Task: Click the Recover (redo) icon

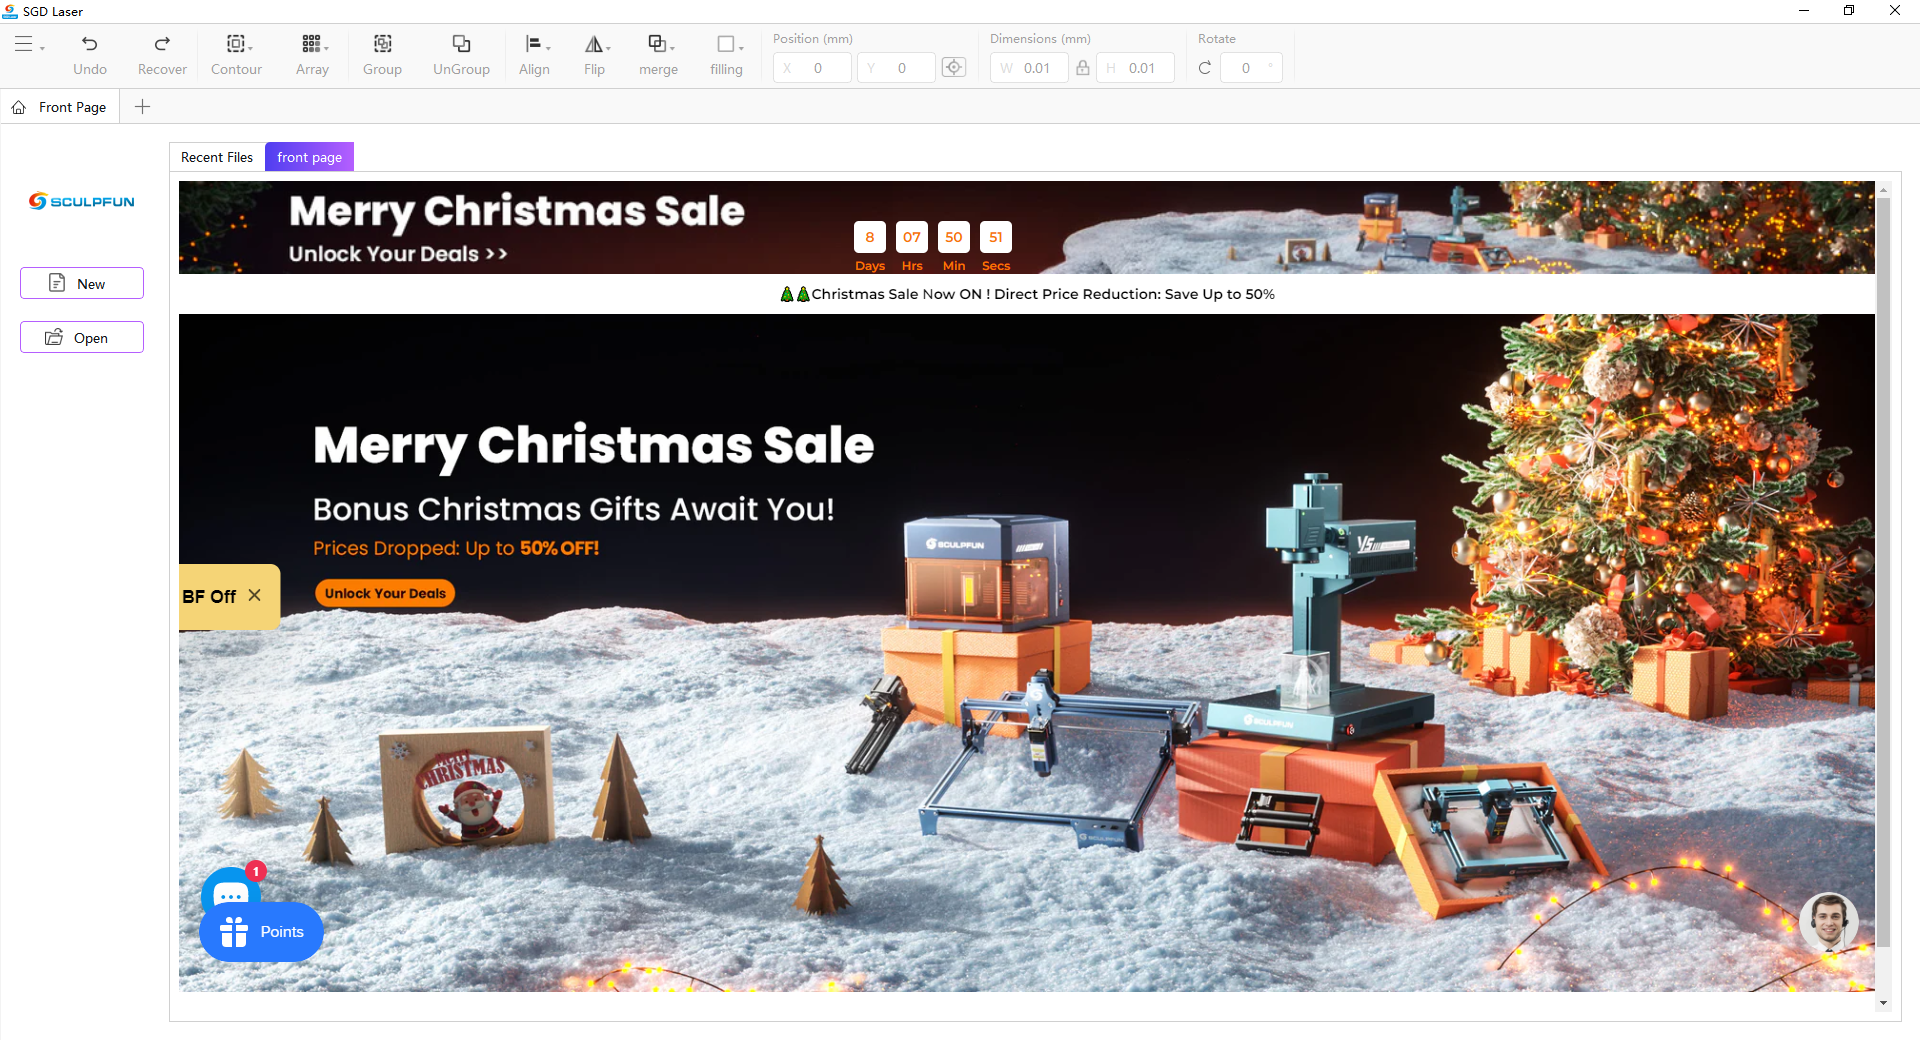Action: coord(162,44)
